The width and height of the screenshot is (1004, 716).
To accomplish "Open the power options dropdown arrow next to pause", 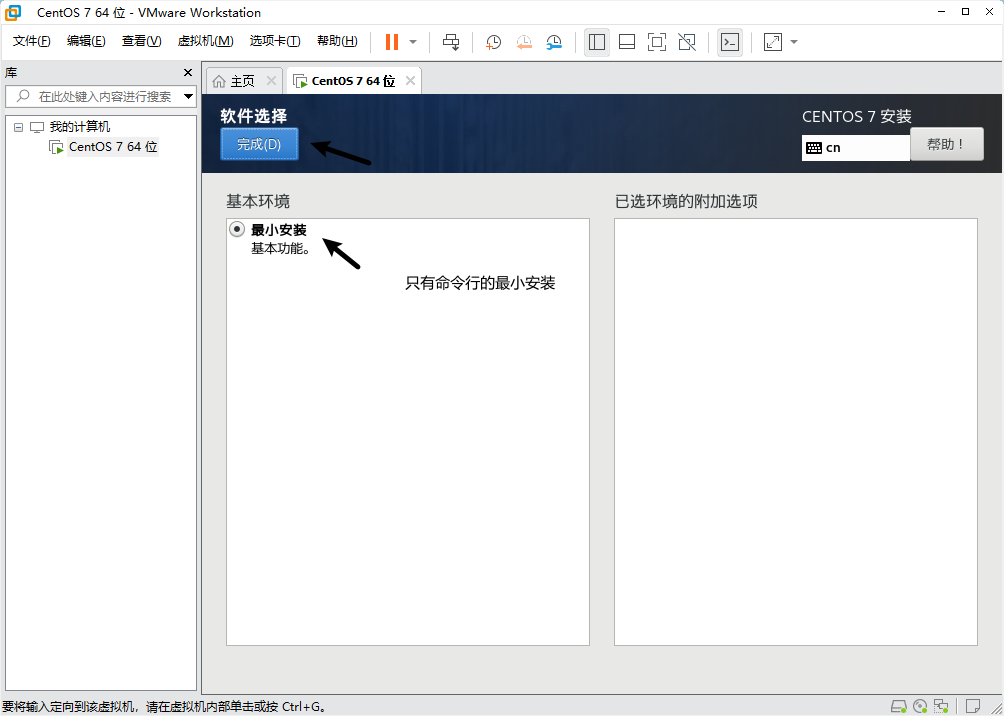I will coord(413,42).
